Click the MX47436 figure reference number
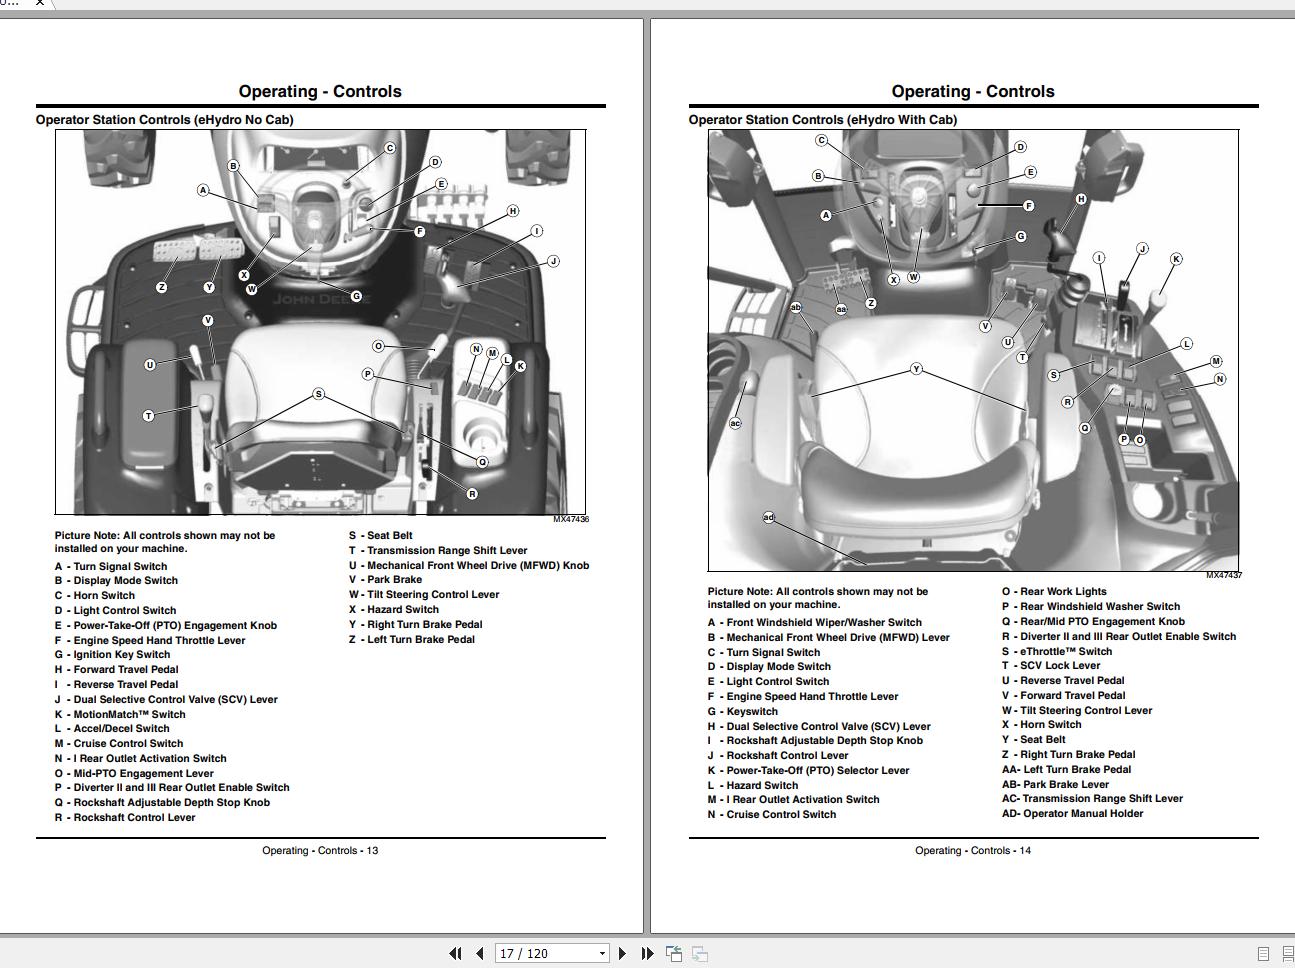The width and height of the screenshot is (1295, 968). tap(571, 520)
